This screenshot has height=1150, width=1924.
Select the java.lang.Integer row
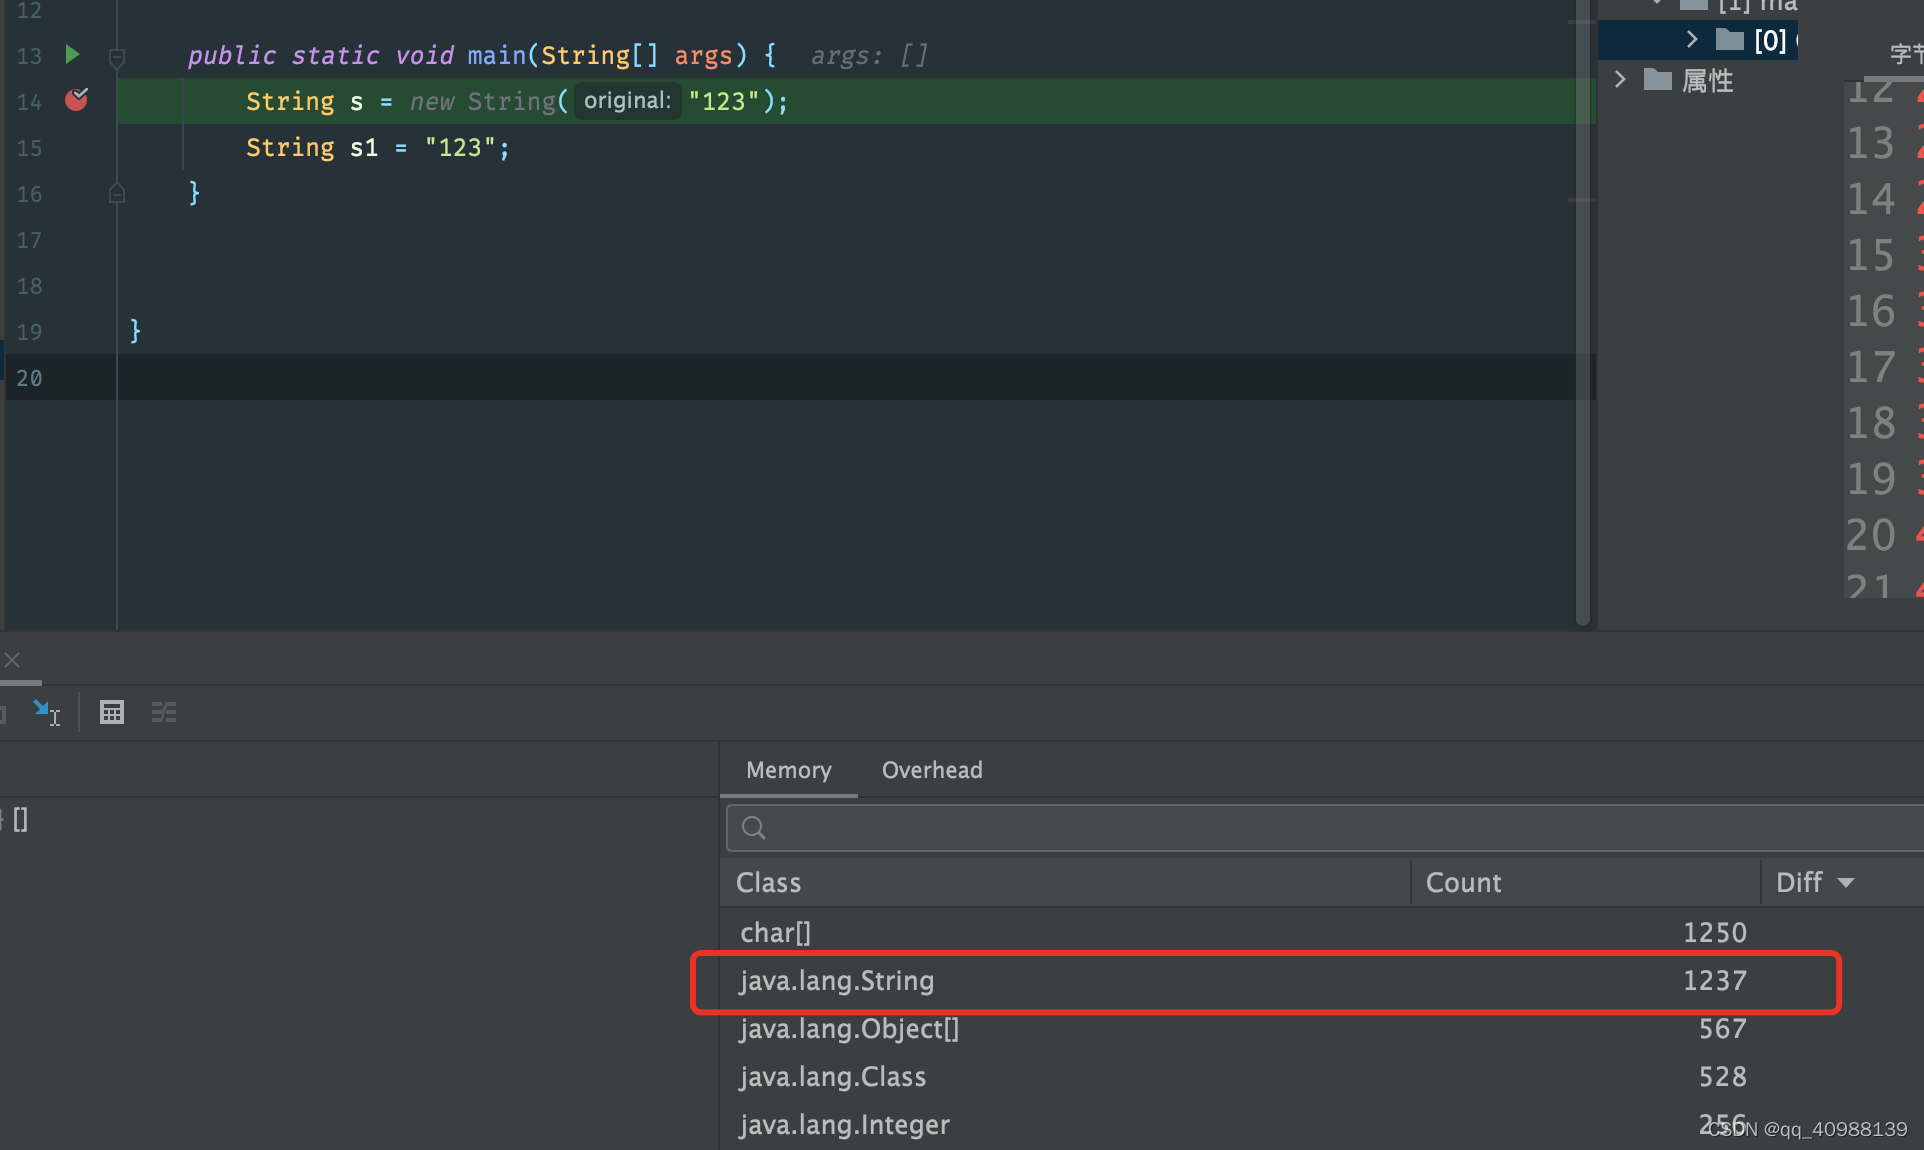[1322, 1125]
